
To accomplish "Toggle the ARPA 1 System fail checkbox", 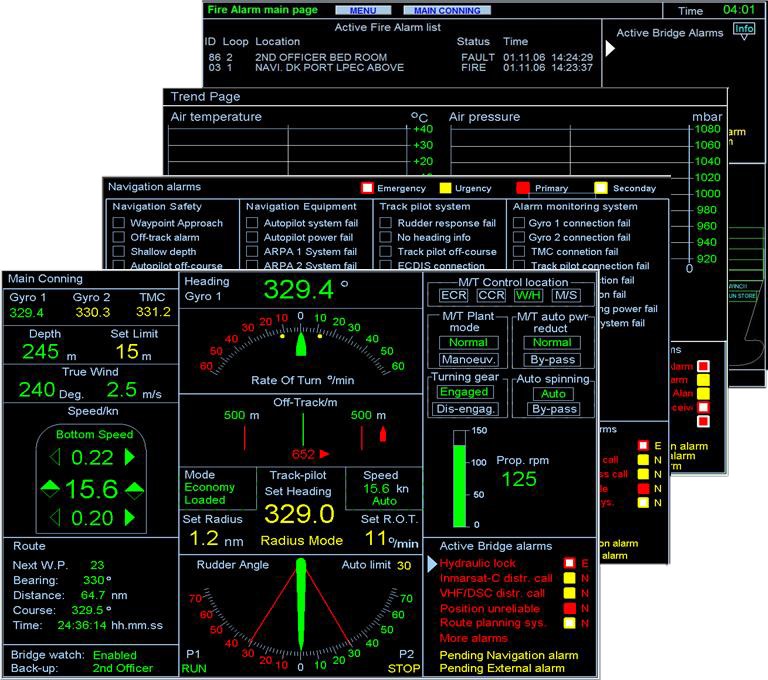I will point(252,251).
